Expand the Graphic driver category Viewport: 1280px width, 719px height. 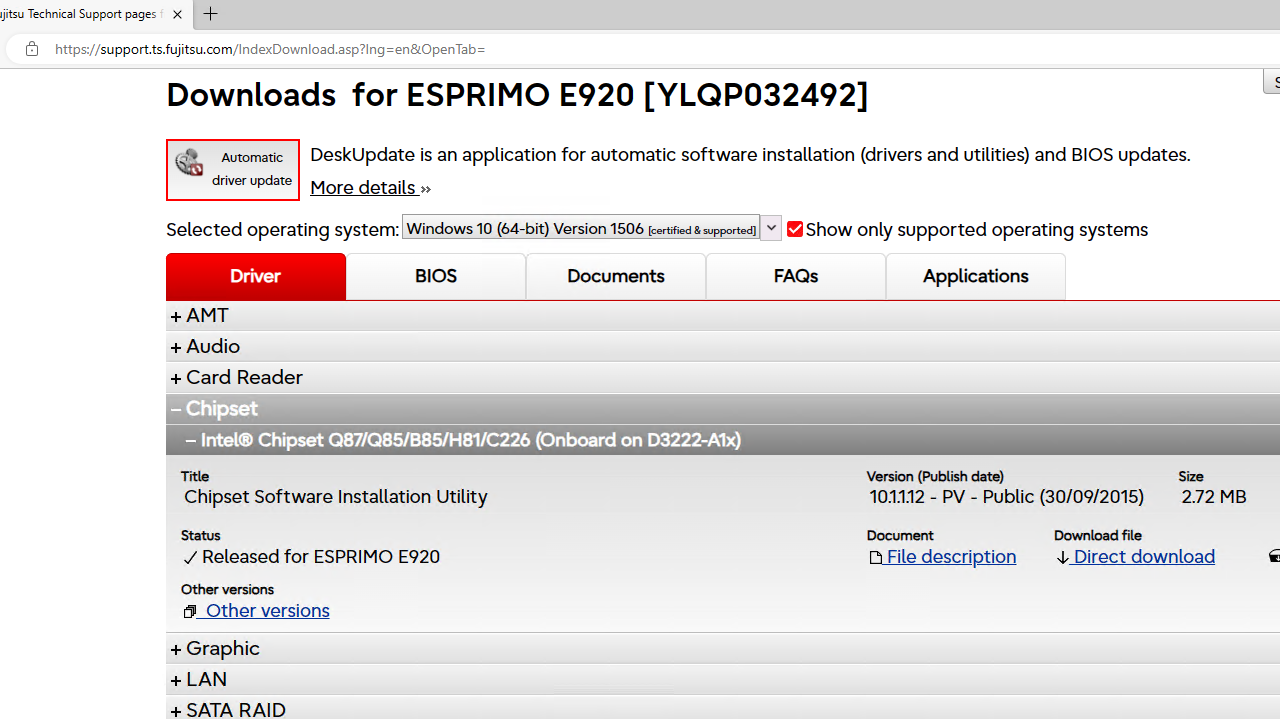click(723, 648)
